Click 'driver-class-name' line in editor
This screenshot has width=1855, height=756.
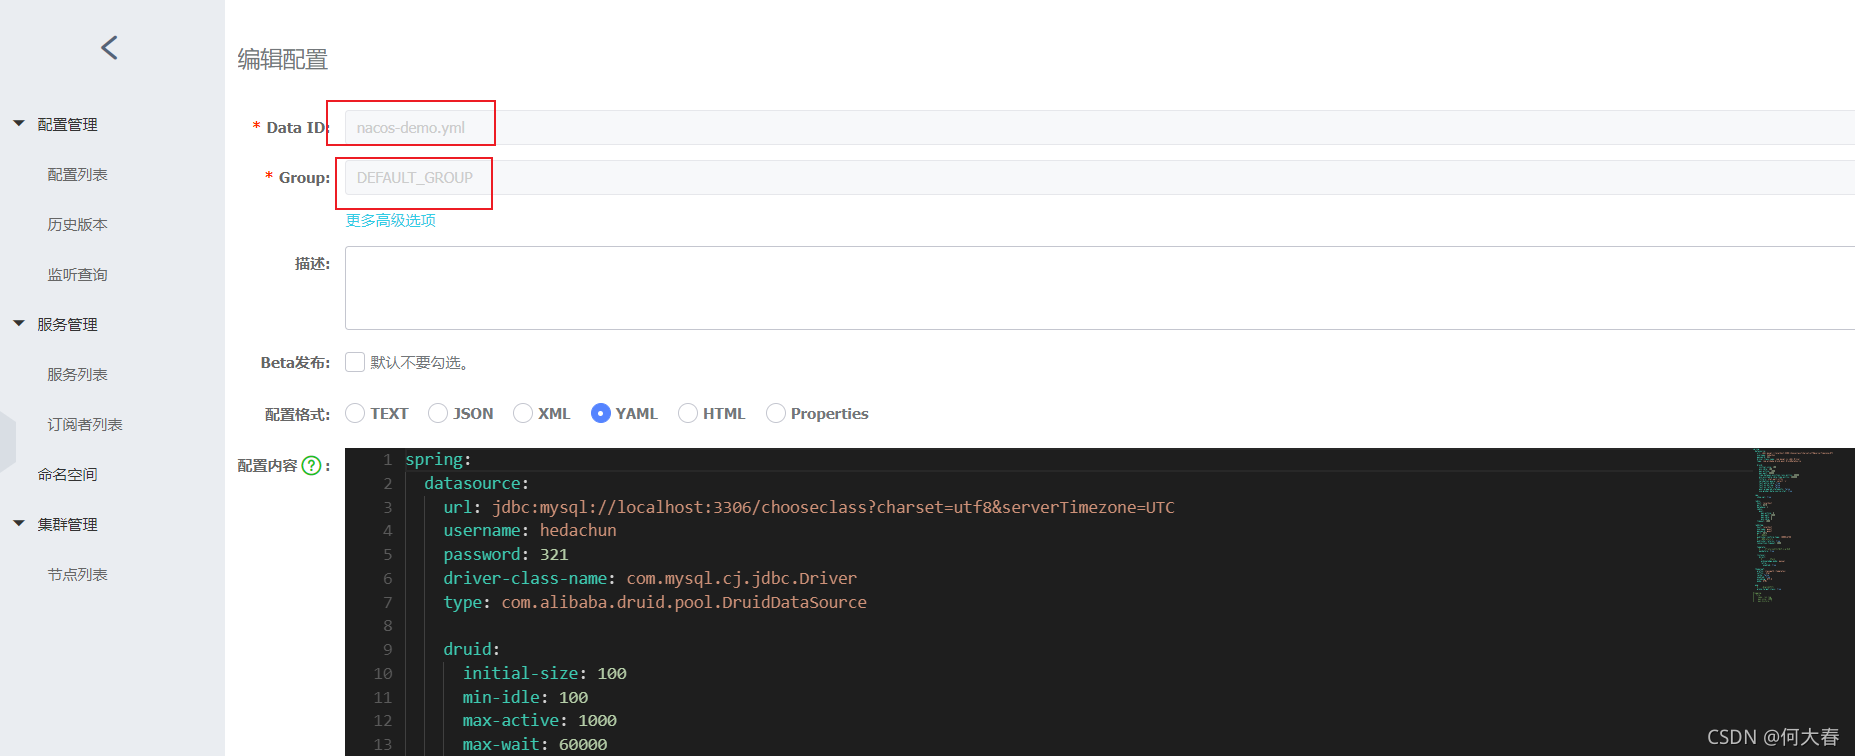pyautogui.click(x=650, y=578)
